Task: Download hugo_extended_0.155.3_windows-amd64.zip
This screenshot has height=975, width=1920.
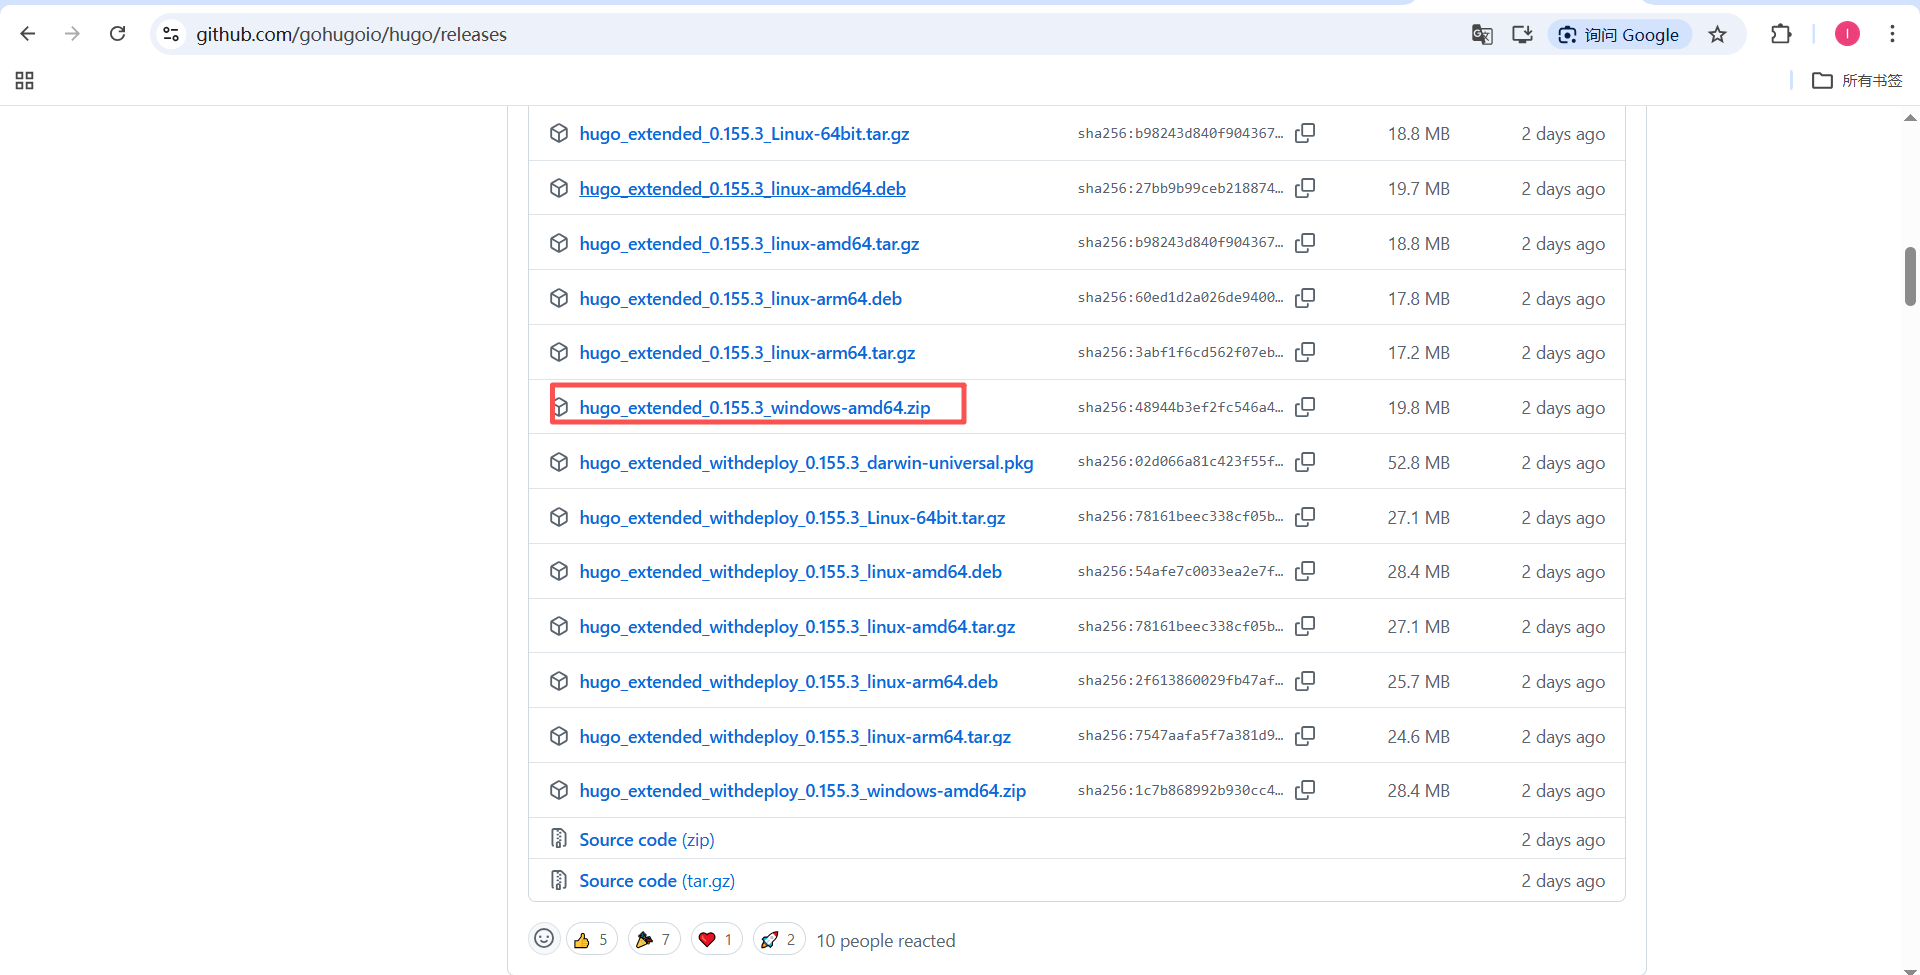Action: [x=755, y=408]
